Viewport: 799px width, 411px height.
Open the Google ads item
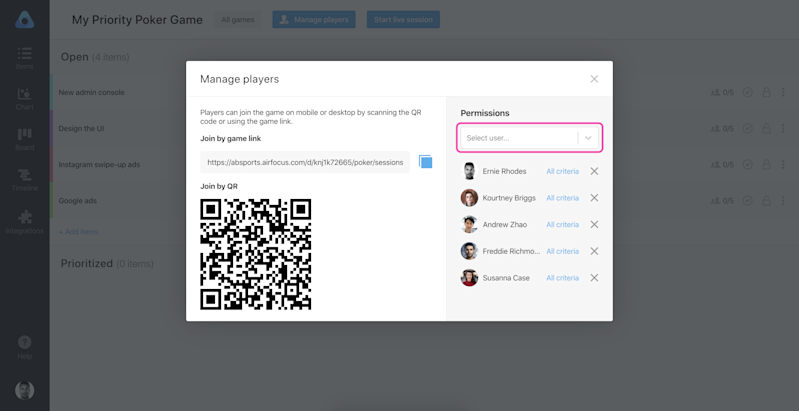coord(77,201)
